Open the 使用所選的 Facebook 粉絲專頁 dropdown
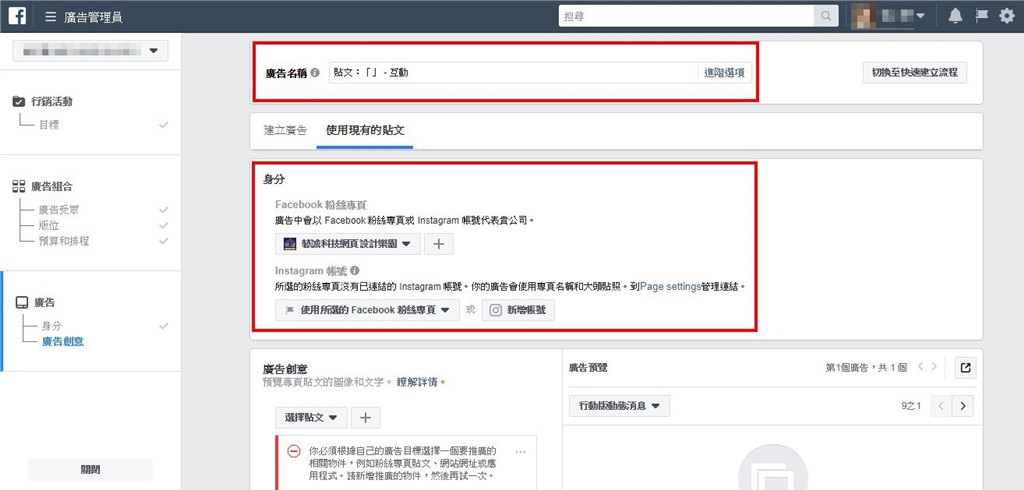This screenshot has height=490, width=1024. point(367,310)
